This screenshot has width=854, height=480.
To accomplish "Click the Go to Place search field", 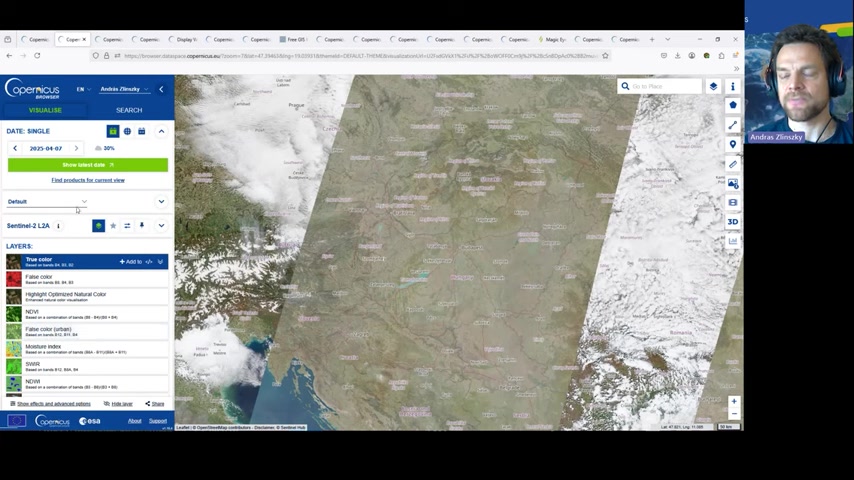I will [663, 87].
